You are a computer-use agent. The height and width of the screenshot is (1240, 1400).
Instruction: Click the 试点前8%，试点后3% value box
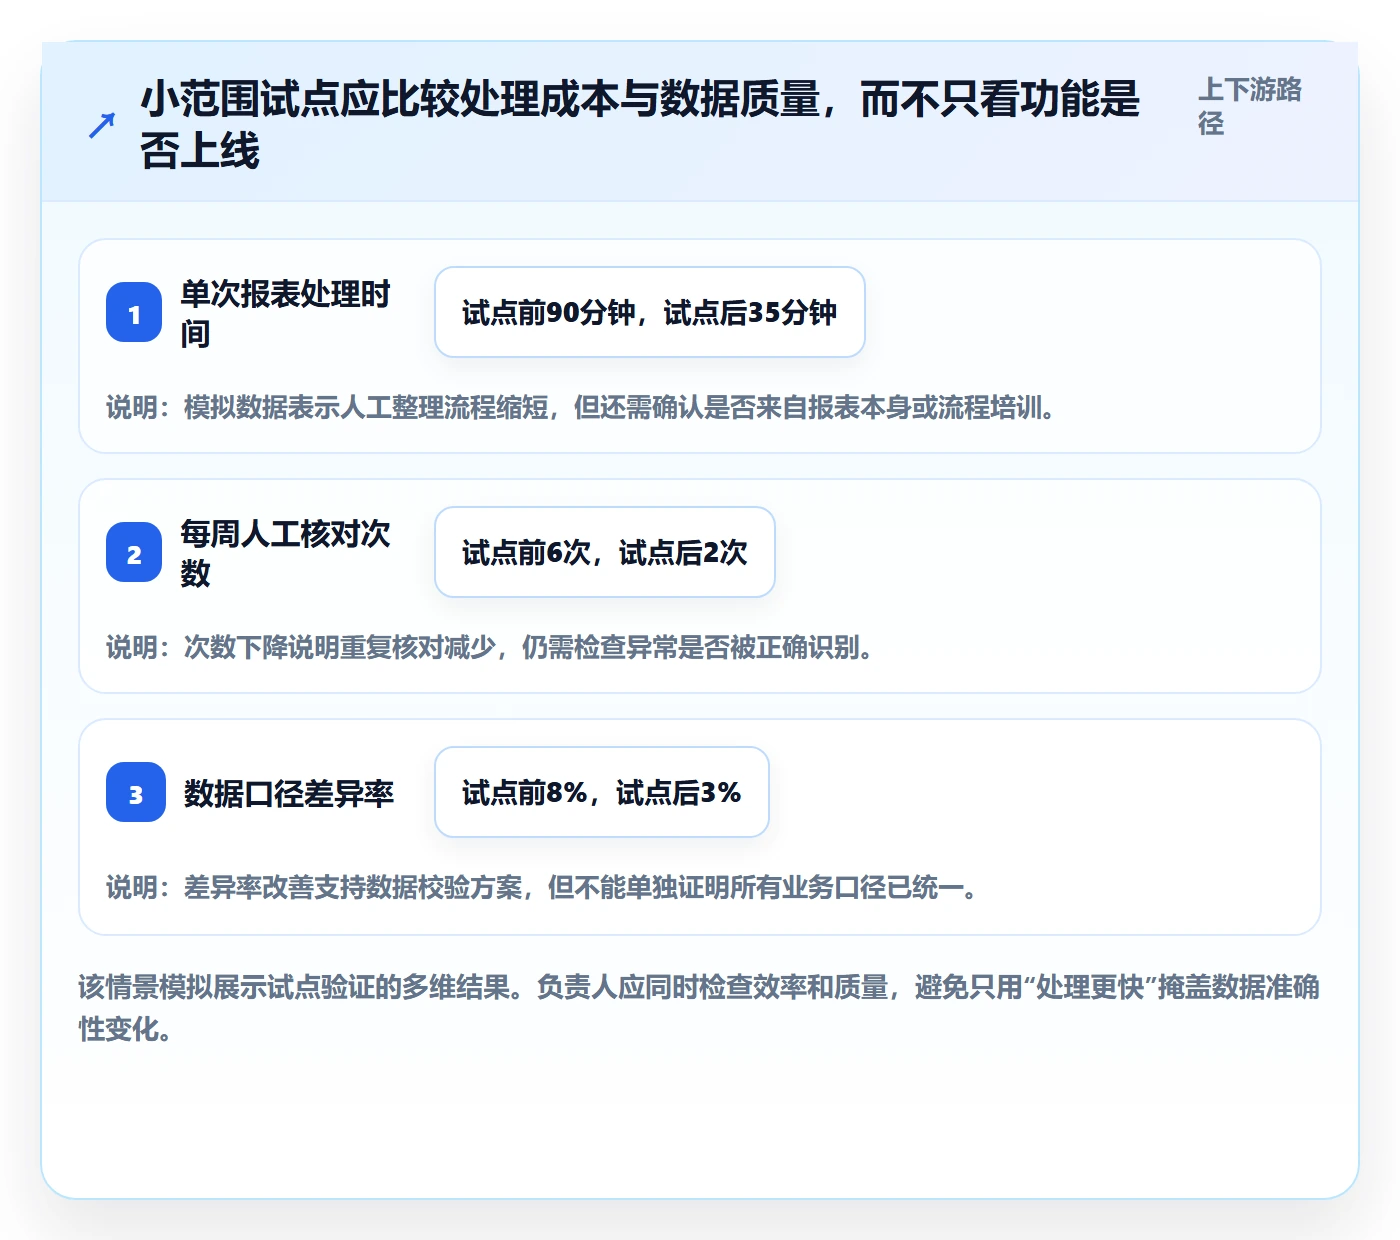click(602, 792)
